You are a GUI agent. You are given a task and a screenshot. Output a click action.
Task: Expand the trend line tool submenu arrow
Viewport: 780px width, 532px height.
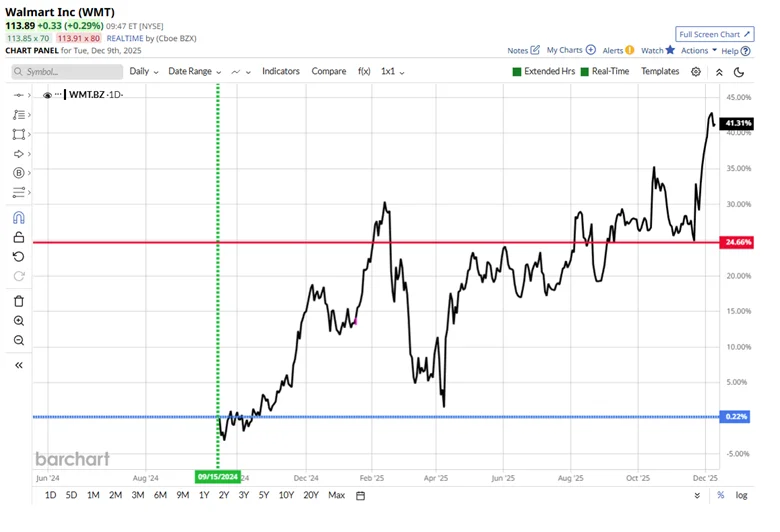pyautogui.click(x=29, y=95)
